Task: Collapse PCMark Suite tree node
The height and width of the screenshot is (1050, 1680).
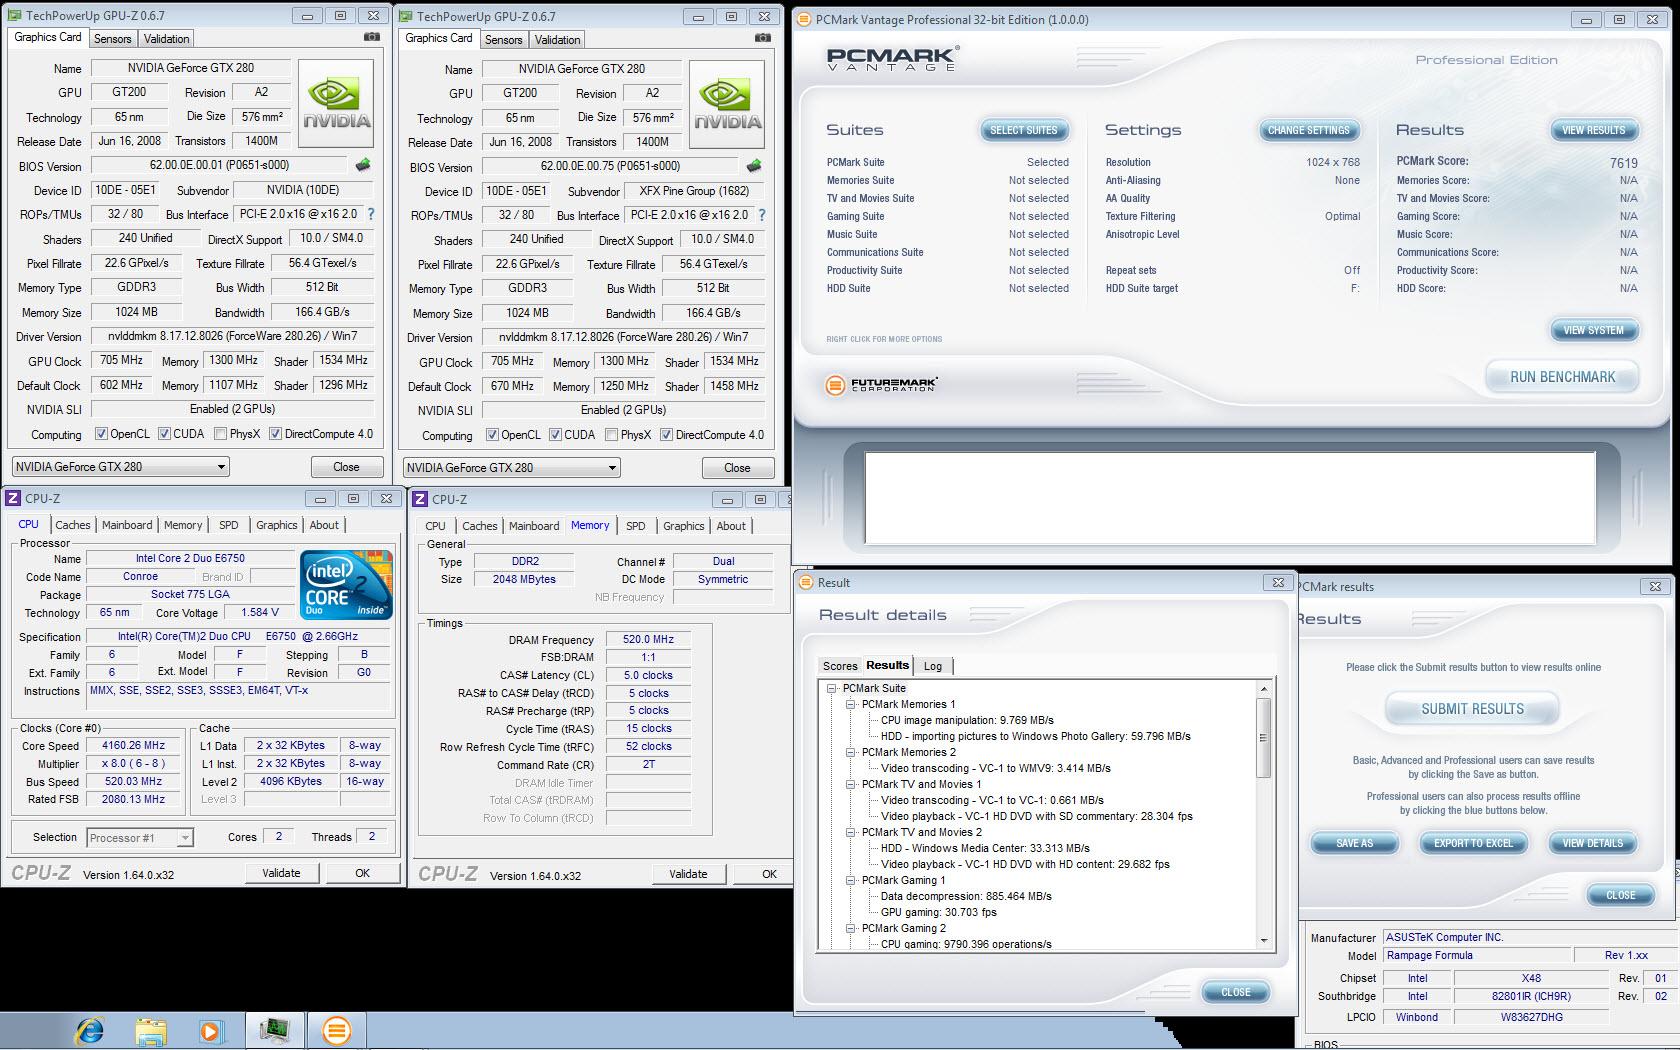Action: point(831,688)
